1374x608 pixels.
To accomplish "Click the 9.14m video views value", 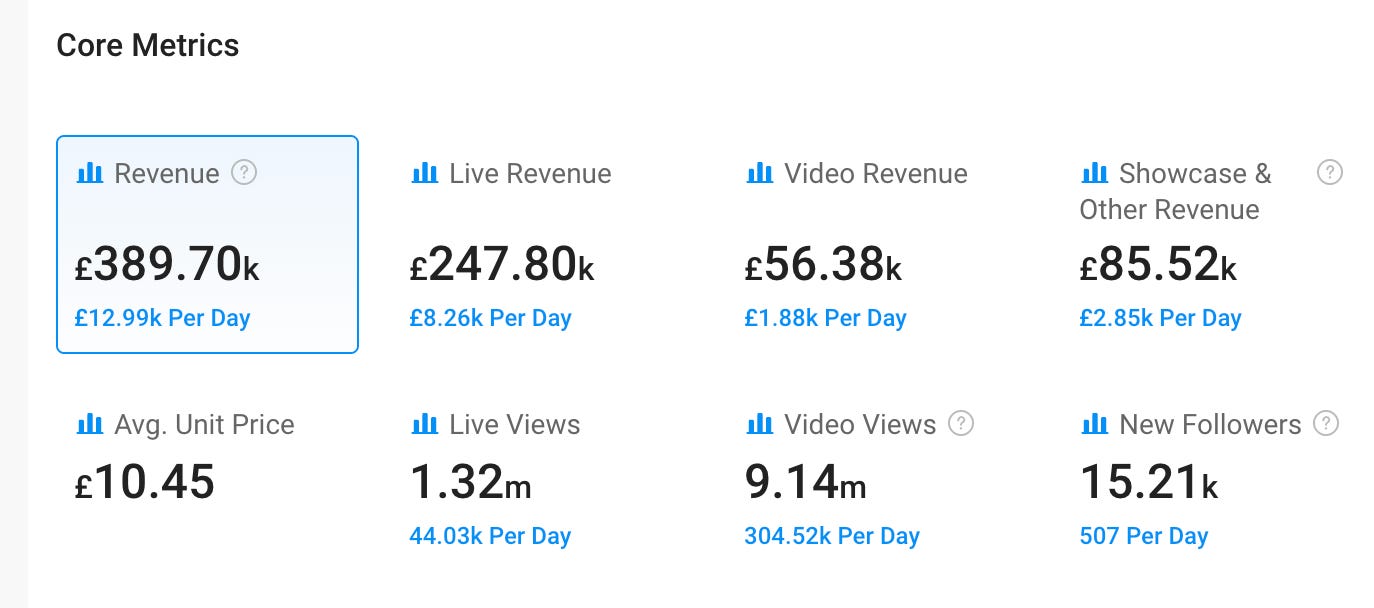I will point(806,482).
